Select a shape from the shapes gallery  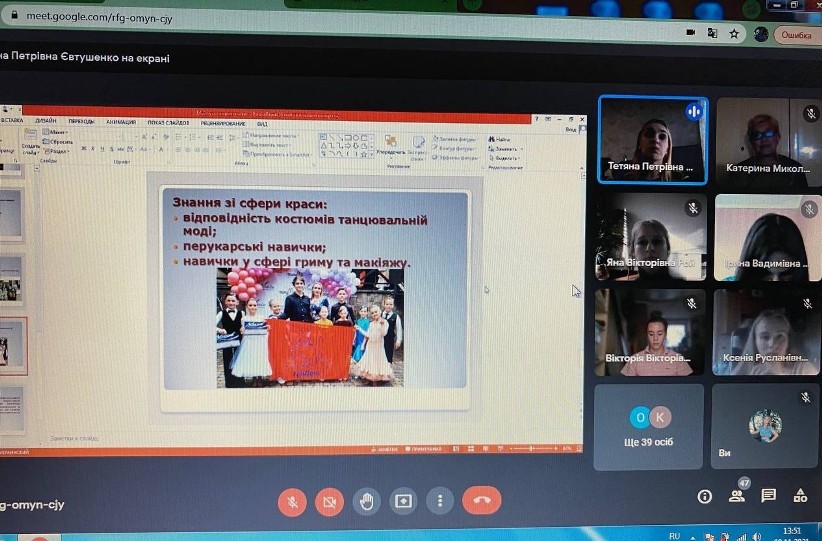coord(347,146)
